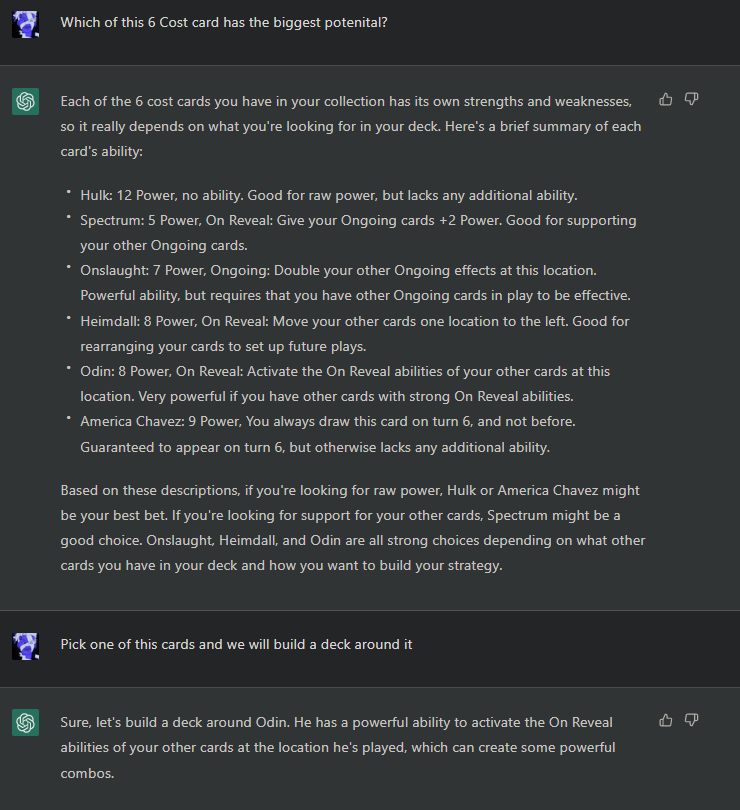Thumbs up the 6 cost cards summary response
740x810 pixels.
[x=666, y=99]
